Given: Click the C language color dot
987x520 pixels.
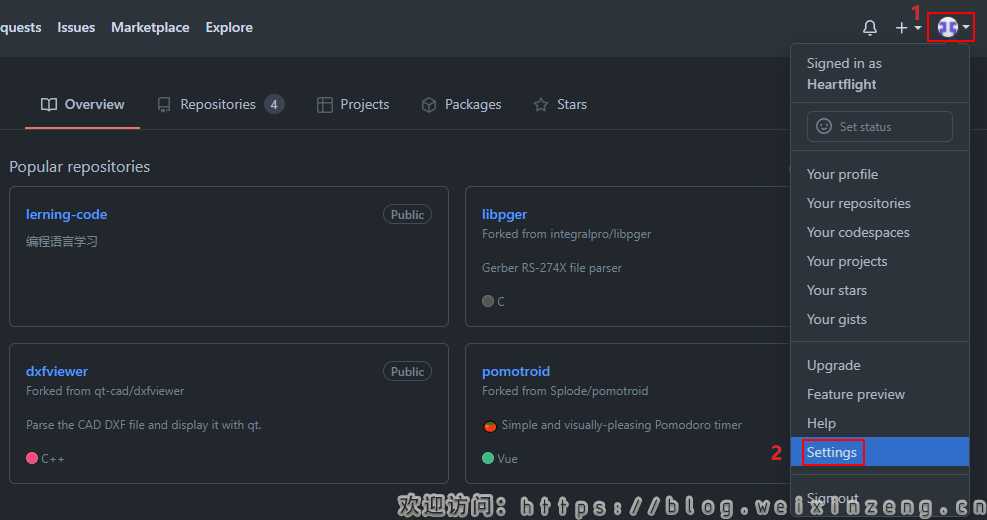Looking at the screenshot, I should point(487,300).
